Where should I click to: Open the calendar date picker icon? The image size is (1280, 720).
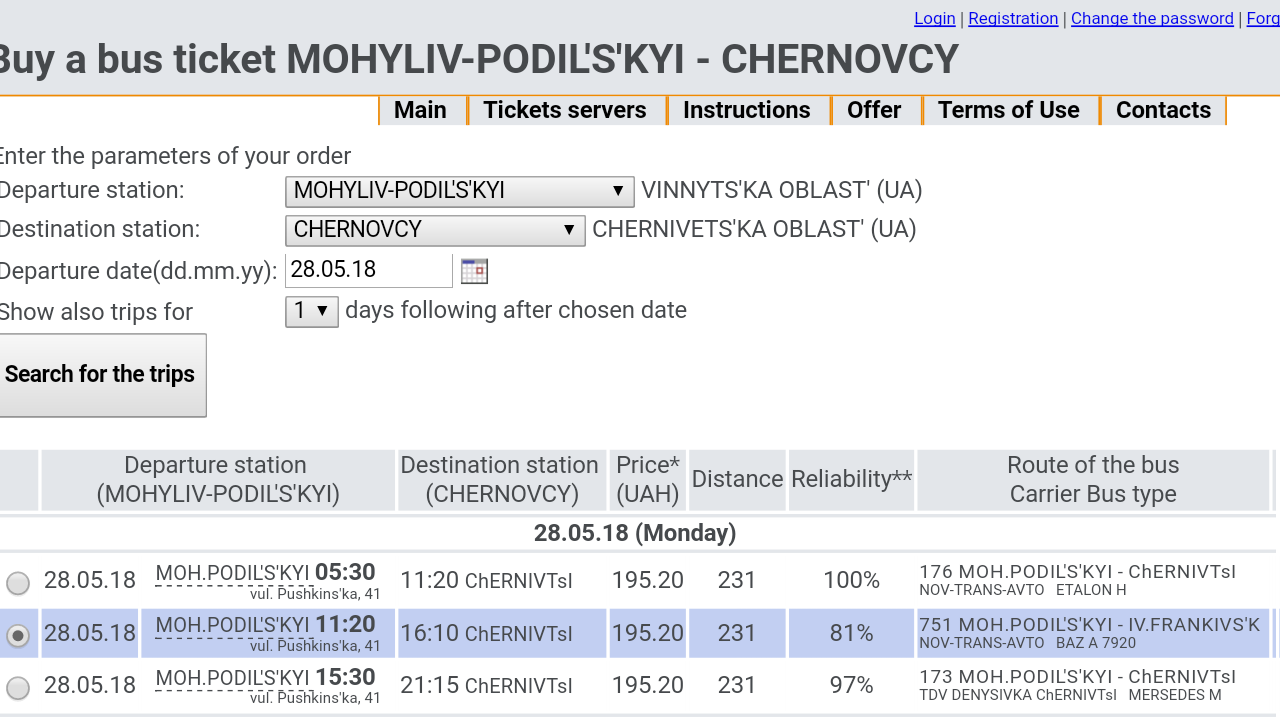474,270
